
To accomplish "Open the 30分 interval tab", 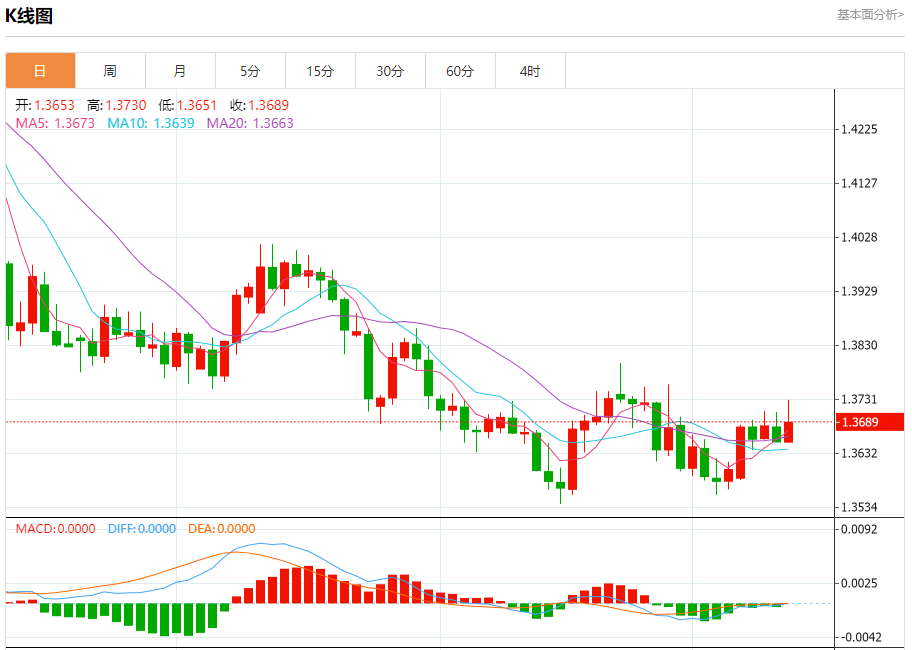I will point(390,71).
